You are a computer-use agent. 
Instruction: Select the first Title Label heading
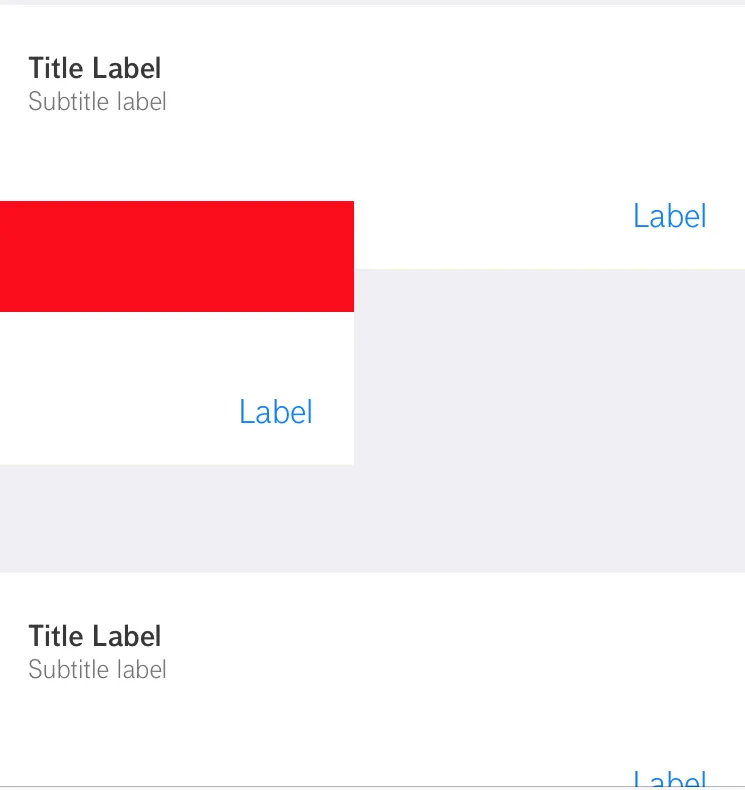tap(94, 68)
